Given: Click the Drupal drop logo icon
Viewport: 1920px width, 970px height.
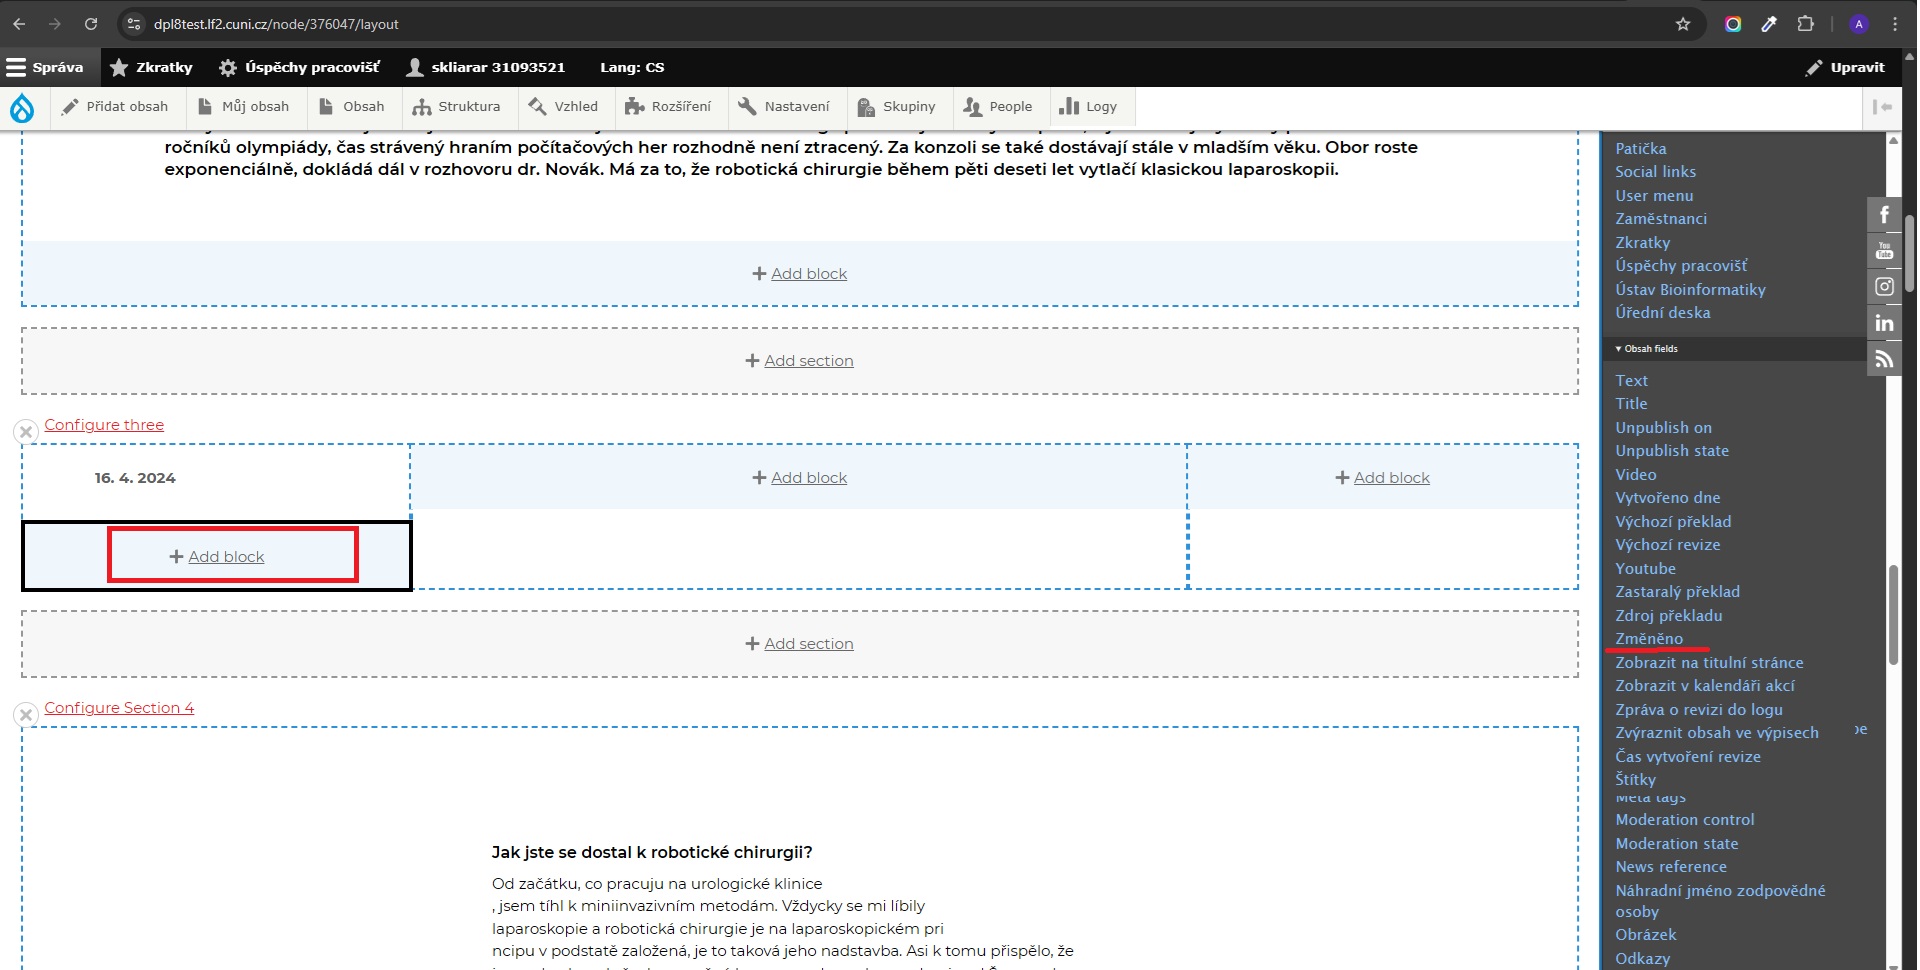Looking at the screenshot, I should (22, 107).
